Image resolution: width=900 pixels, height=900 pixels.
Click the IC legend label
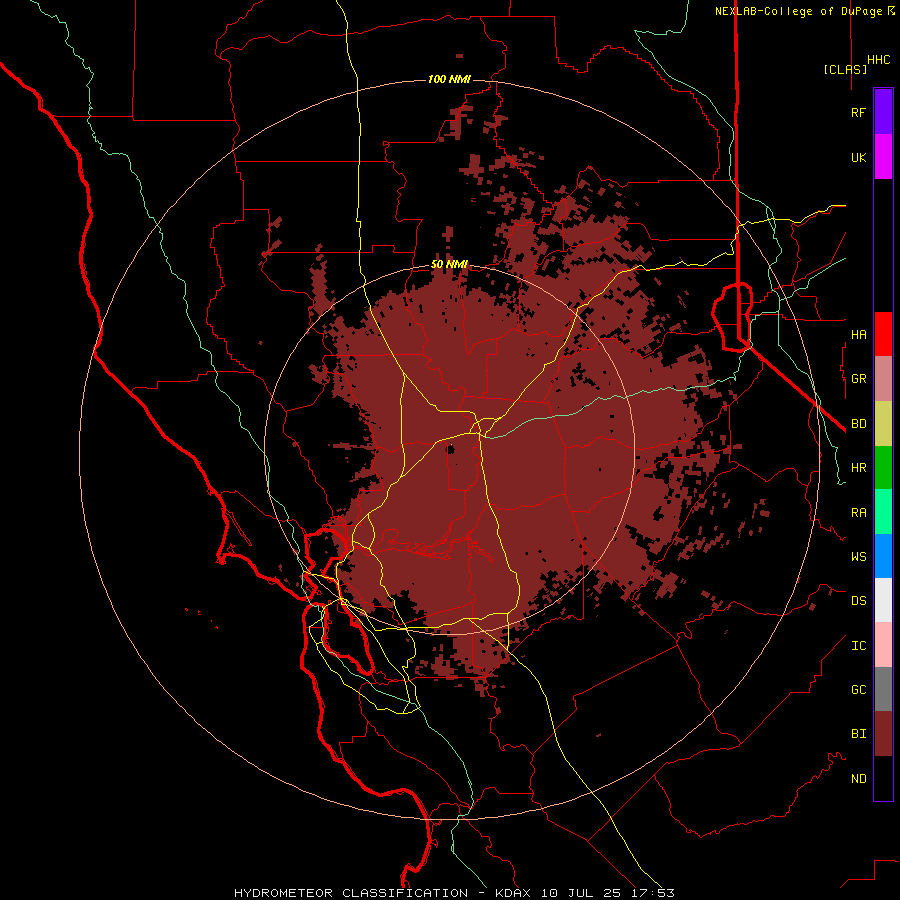click(859, 645)
